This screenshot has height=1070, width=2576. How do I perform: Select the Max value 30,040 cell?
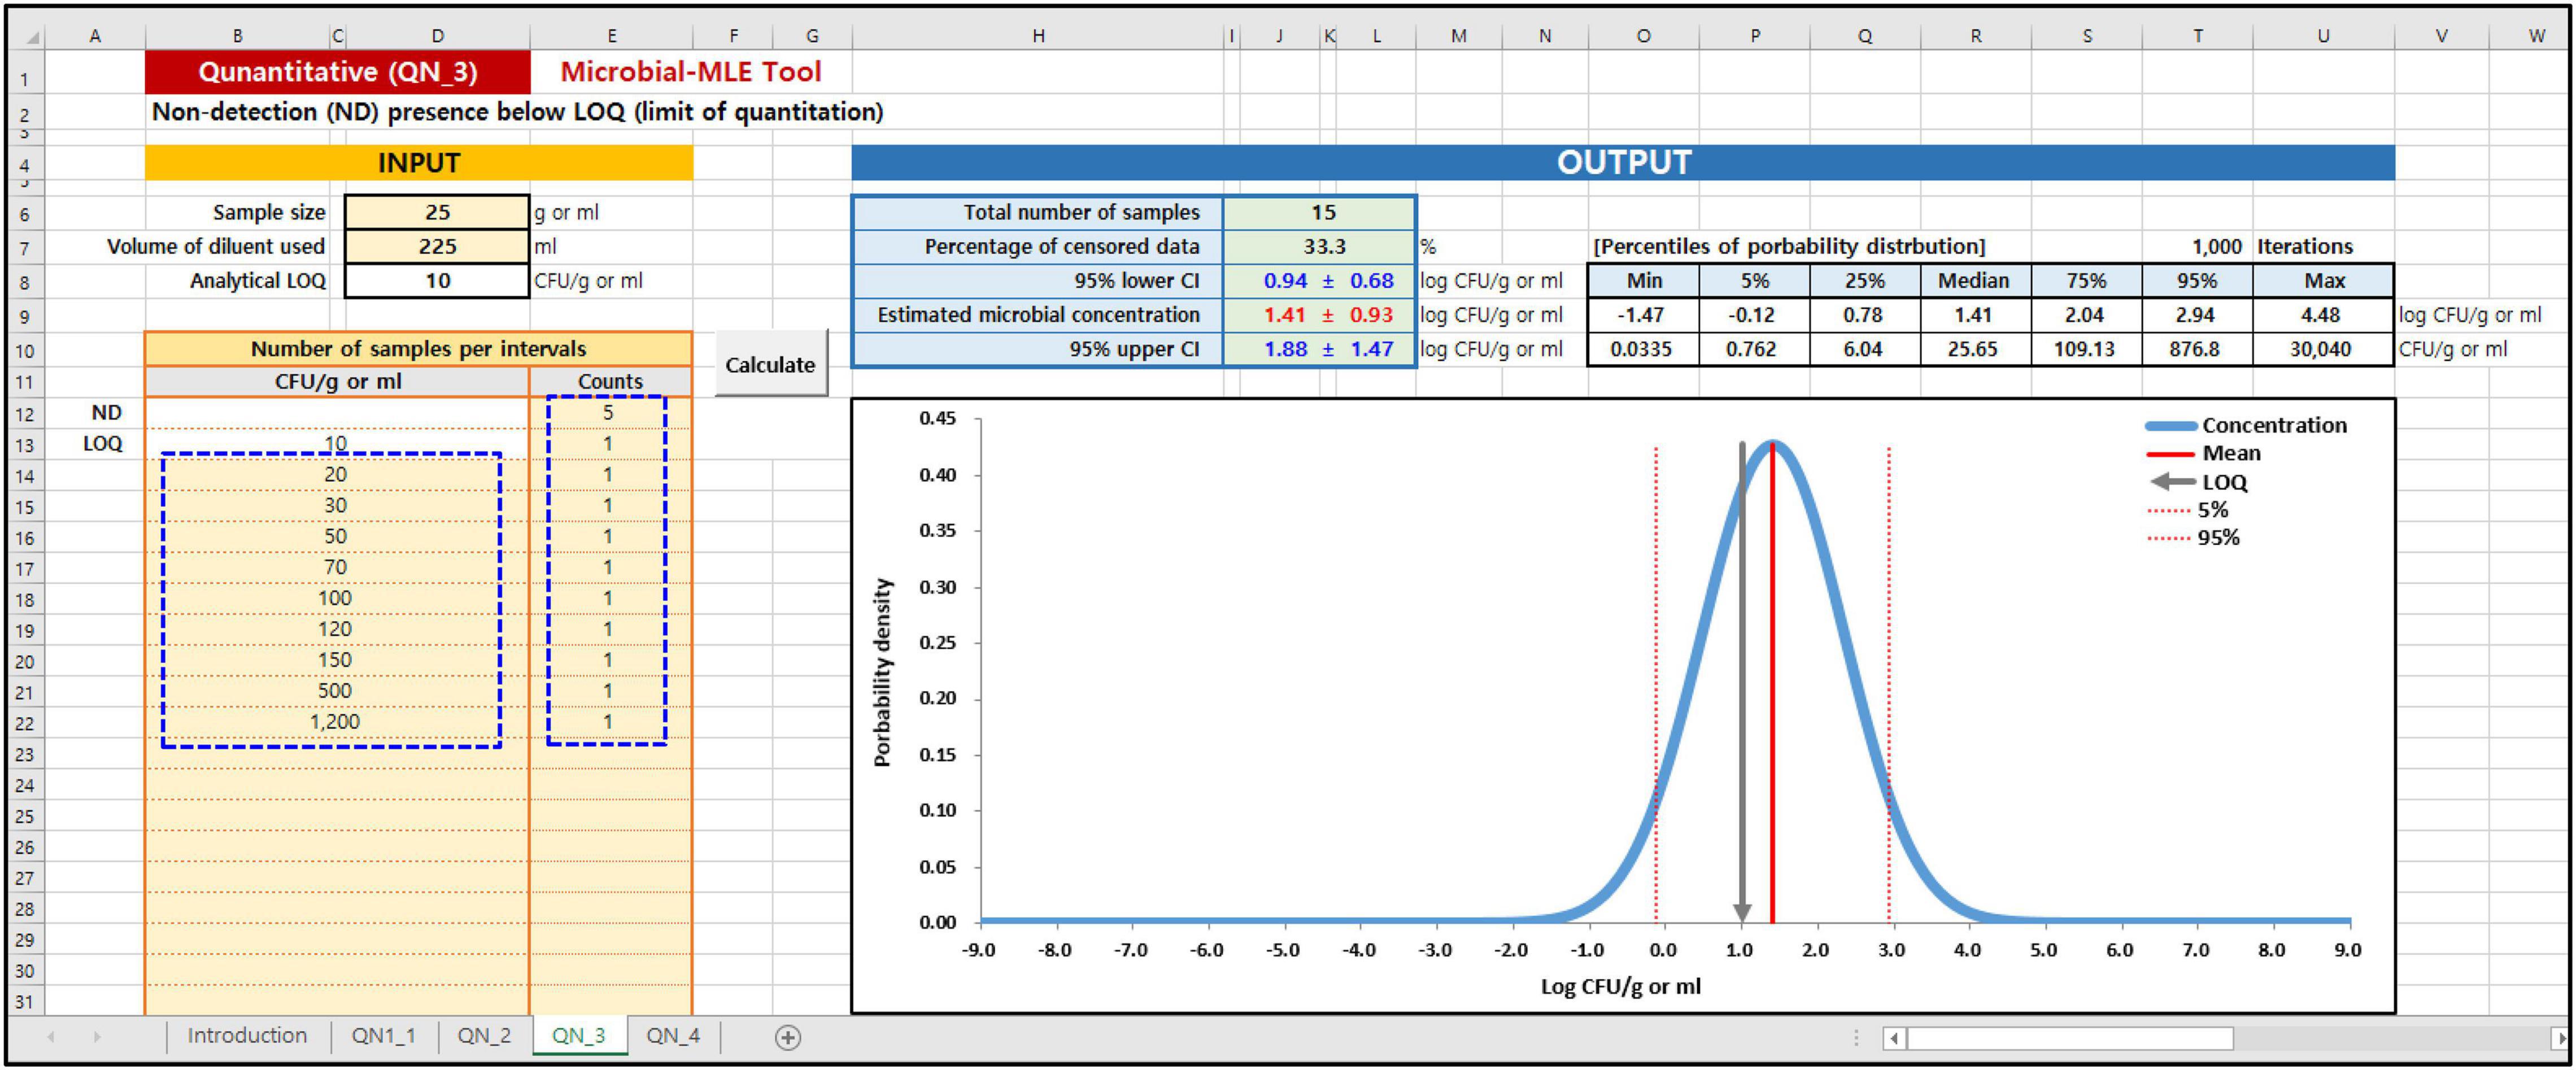2322,349
